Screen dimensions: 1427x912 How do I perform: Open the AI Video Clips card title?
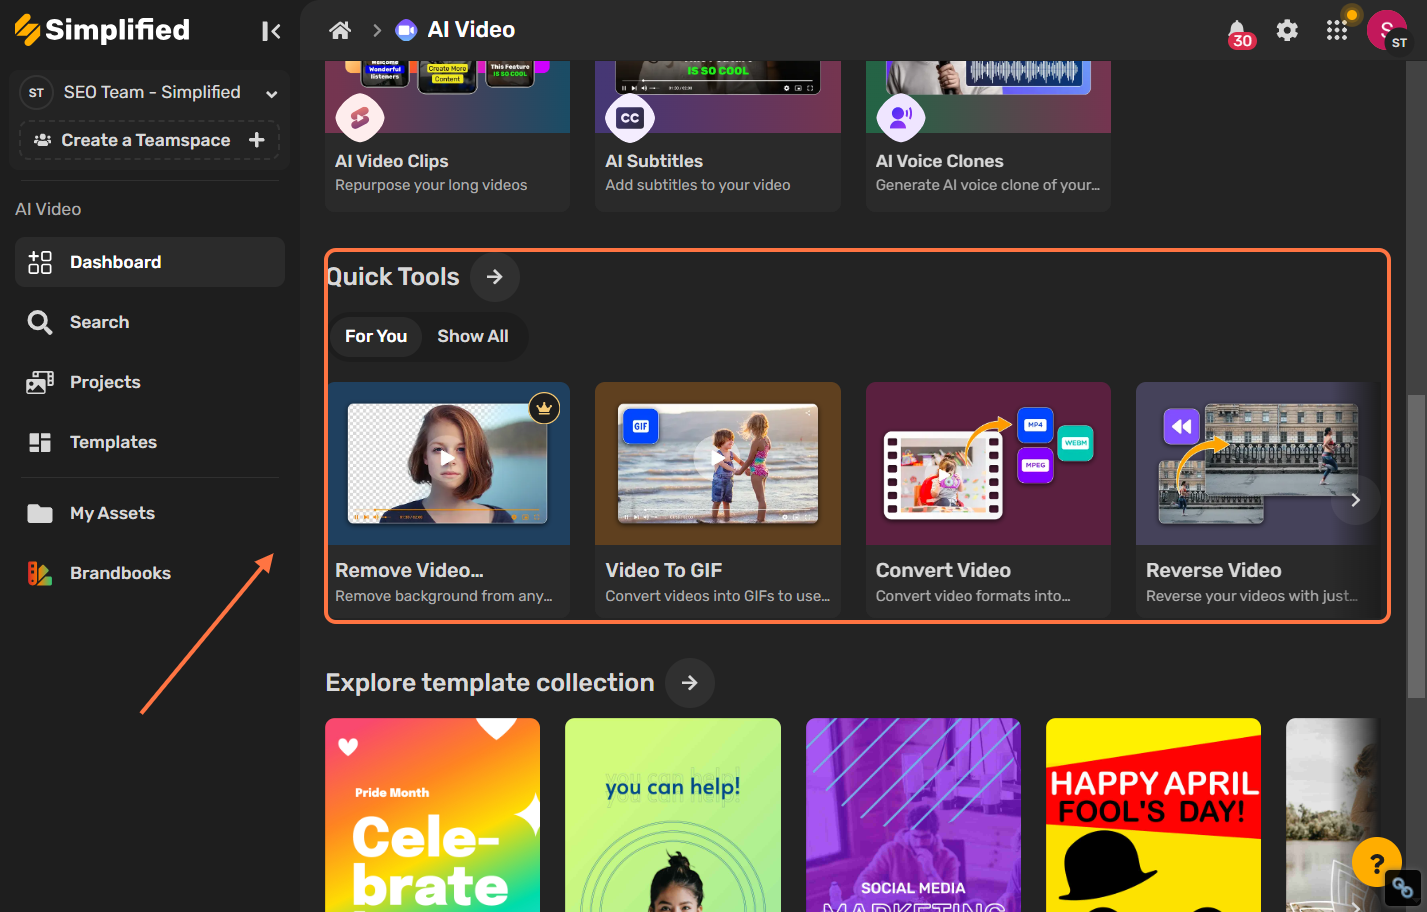coord(392,161)
